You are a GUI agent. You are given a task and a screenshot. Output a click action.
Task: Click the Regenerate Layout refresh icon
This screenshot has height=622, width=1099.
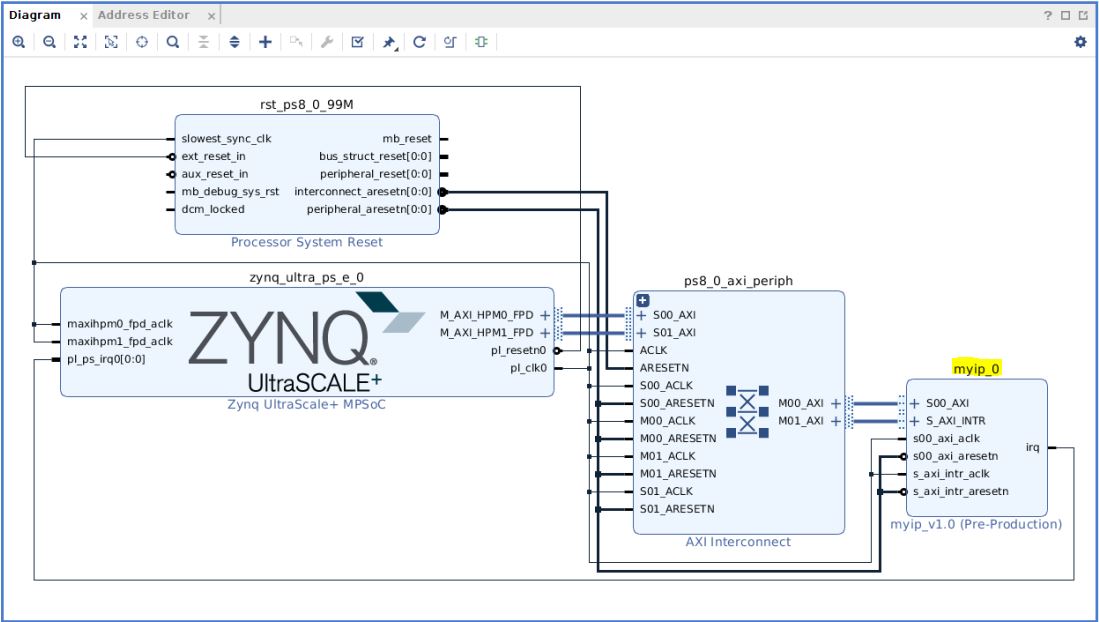point(419,42)
